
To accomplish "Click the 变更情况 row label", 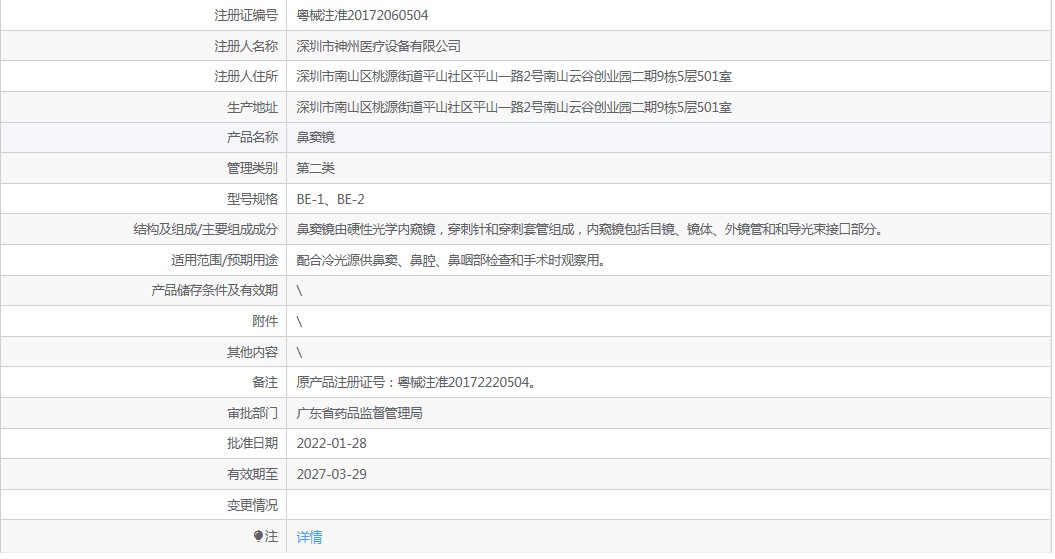I will 252,505.
